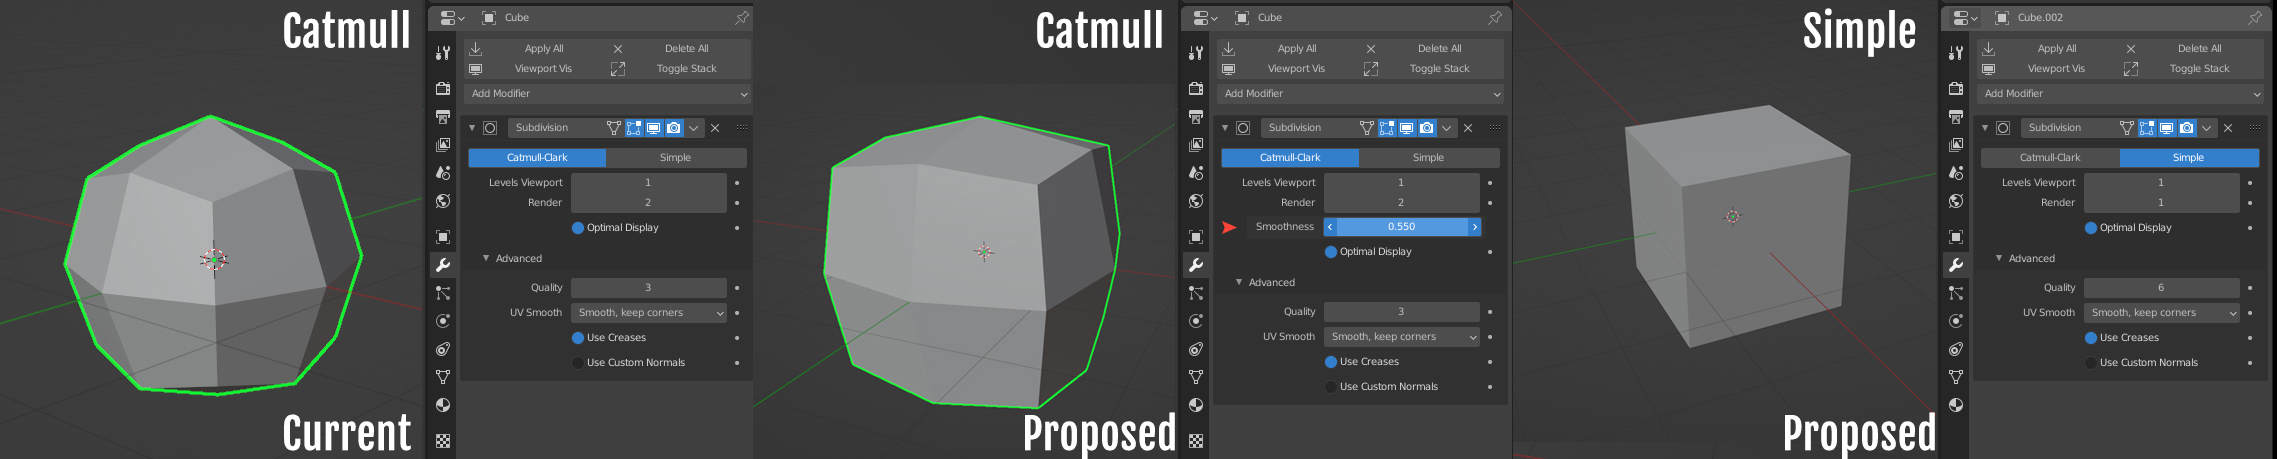
Task: Open Physics properties tab in first Cube panel
Action: 443,321
